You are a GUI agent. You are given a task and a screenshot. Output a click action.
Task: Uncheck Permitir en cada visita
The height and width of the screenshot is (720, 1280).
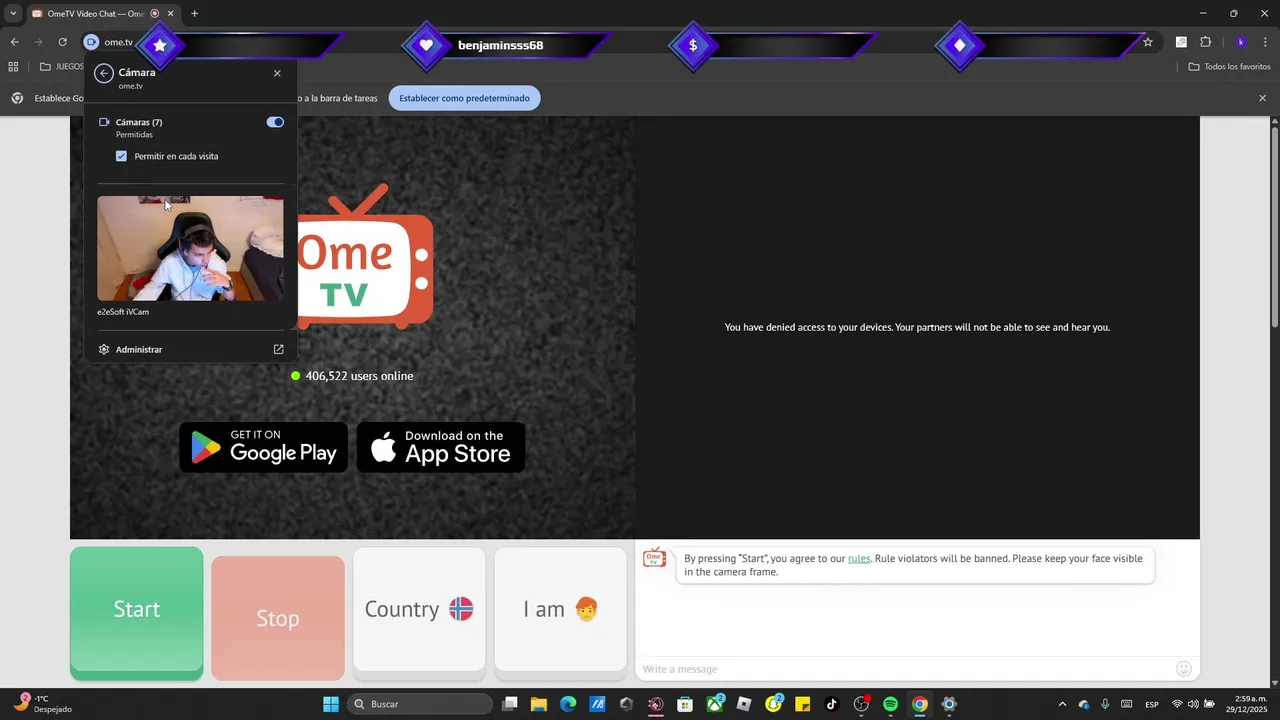coord(121,156)
